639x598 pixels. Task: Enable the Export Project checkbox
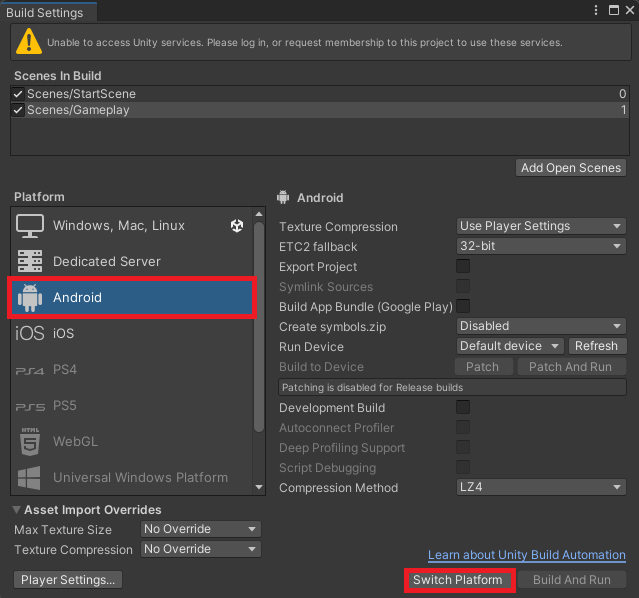click(463, 266)
